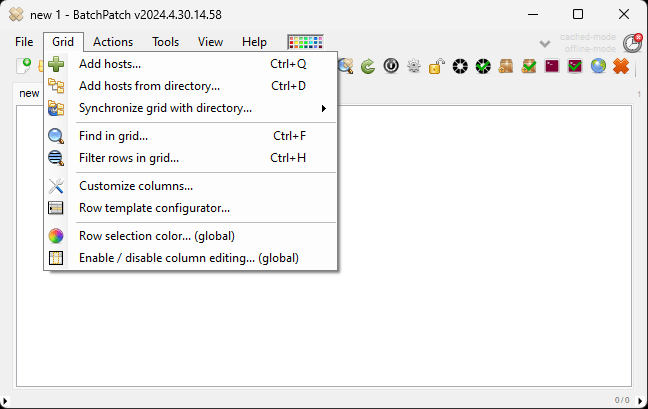The image size is (648, 409).
Task: Open the File menu
Action: click(x=24, y=42)
